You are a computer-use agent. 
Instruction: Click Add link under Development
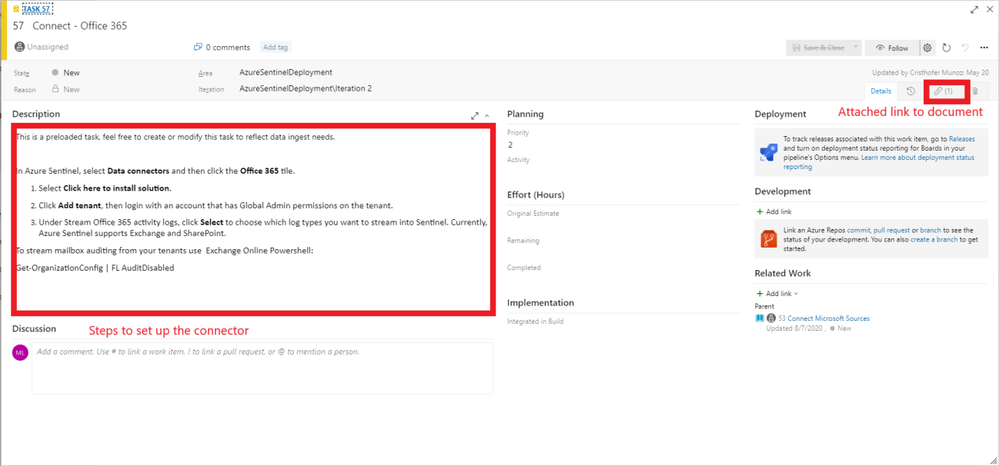774,212
